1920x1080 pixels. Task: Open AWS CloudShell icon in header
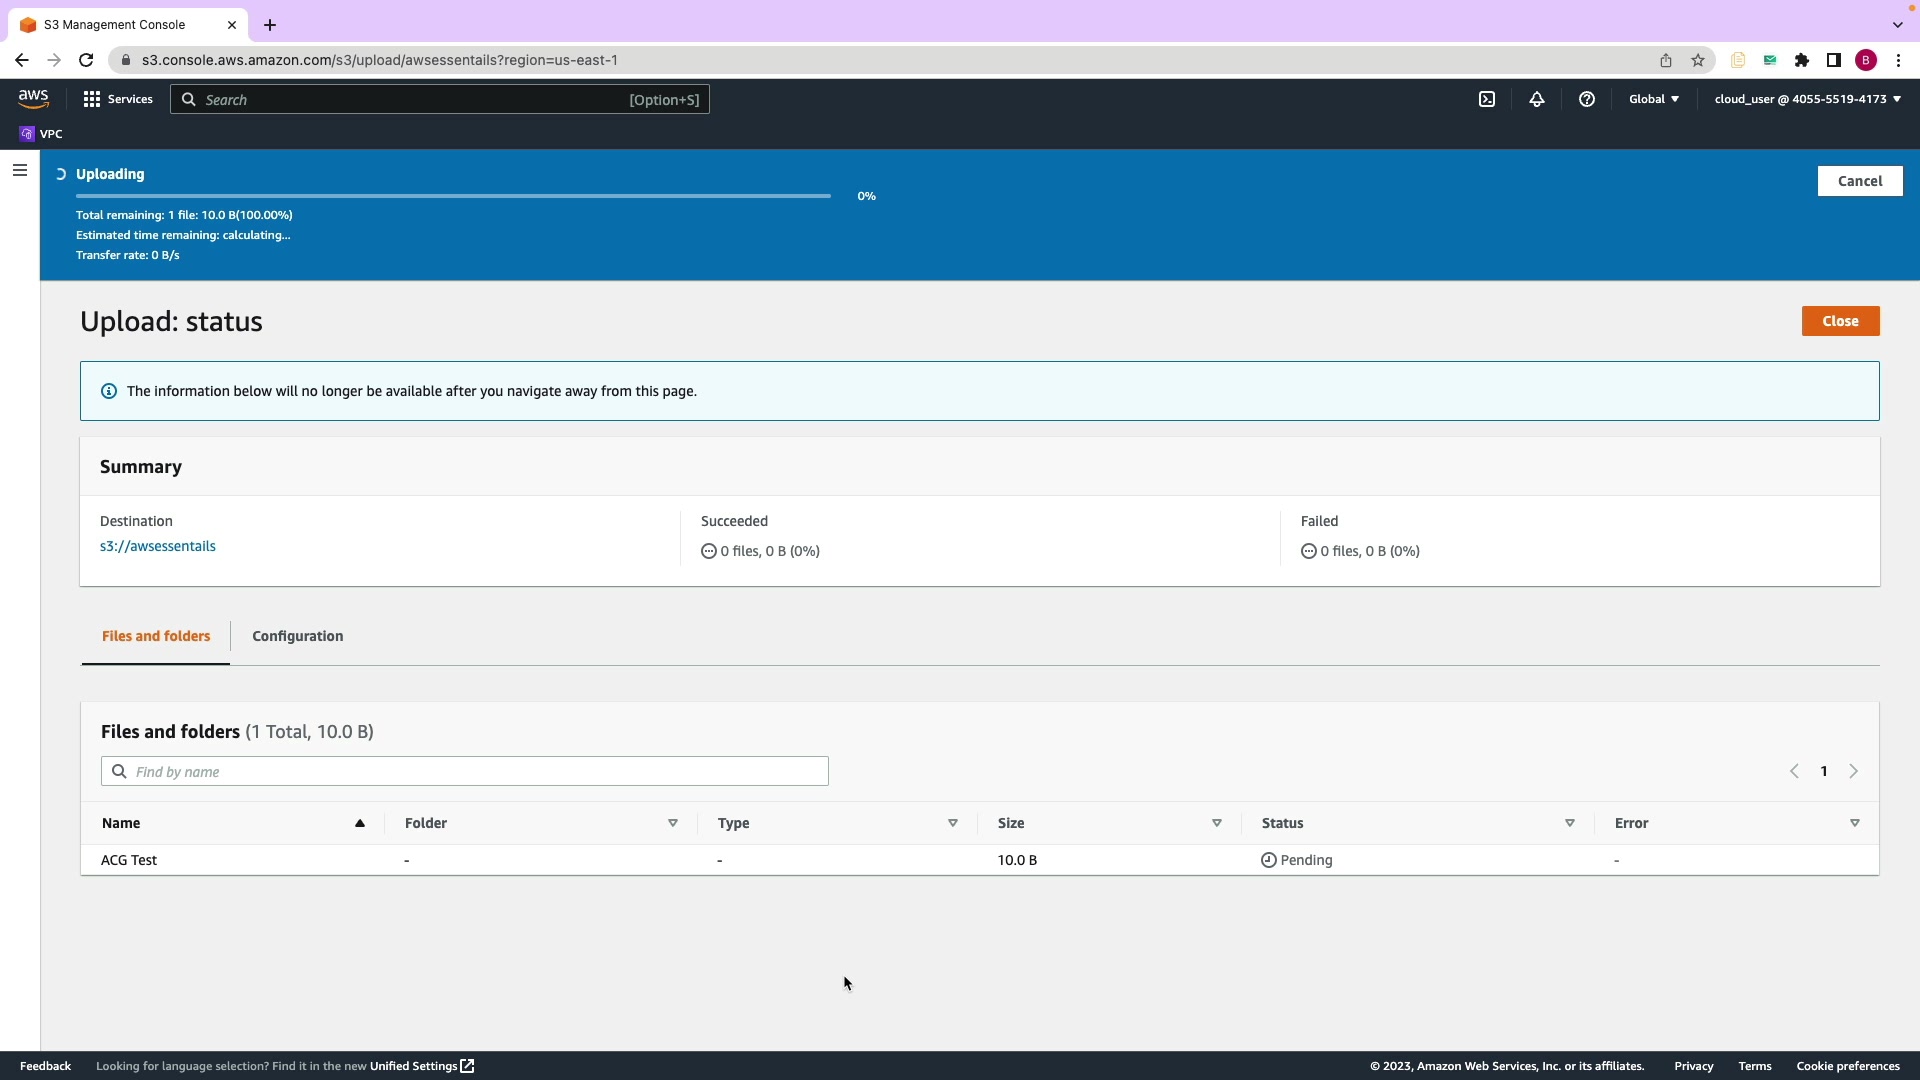click(1487, 99)
